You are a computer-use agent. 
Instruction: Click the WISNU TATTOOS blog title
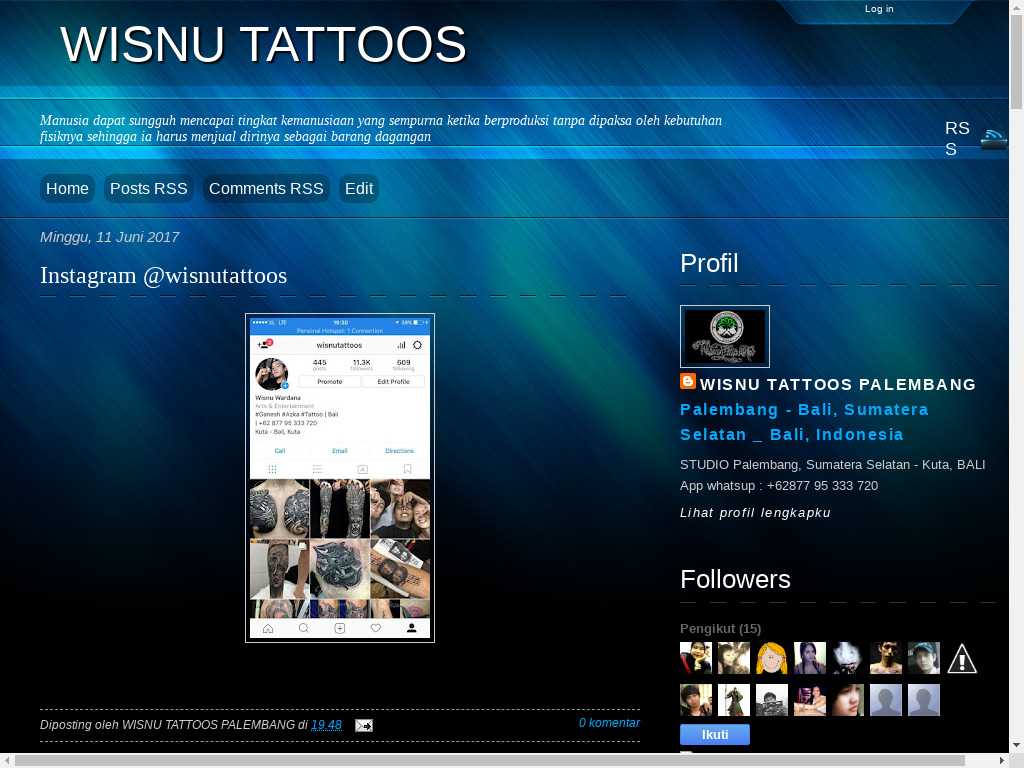[263, 44]
